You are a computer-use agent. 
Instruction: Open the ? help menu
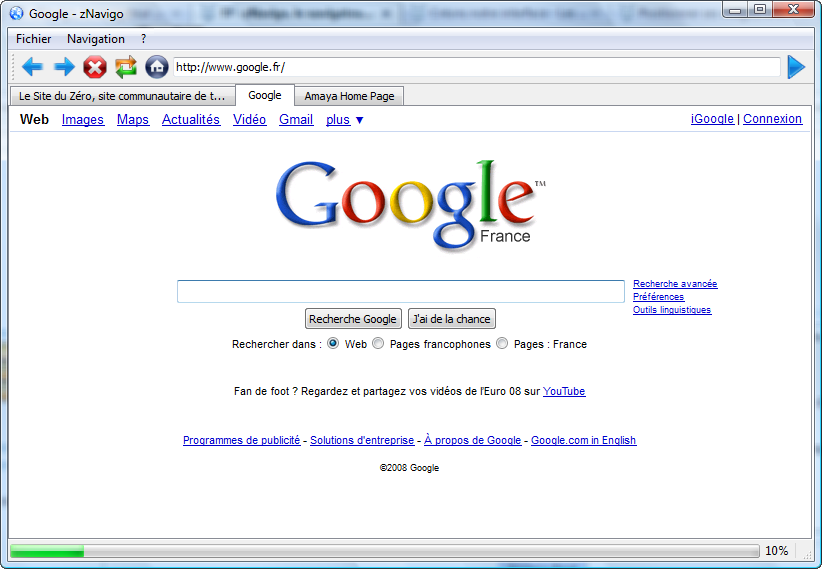pos(144,39)
